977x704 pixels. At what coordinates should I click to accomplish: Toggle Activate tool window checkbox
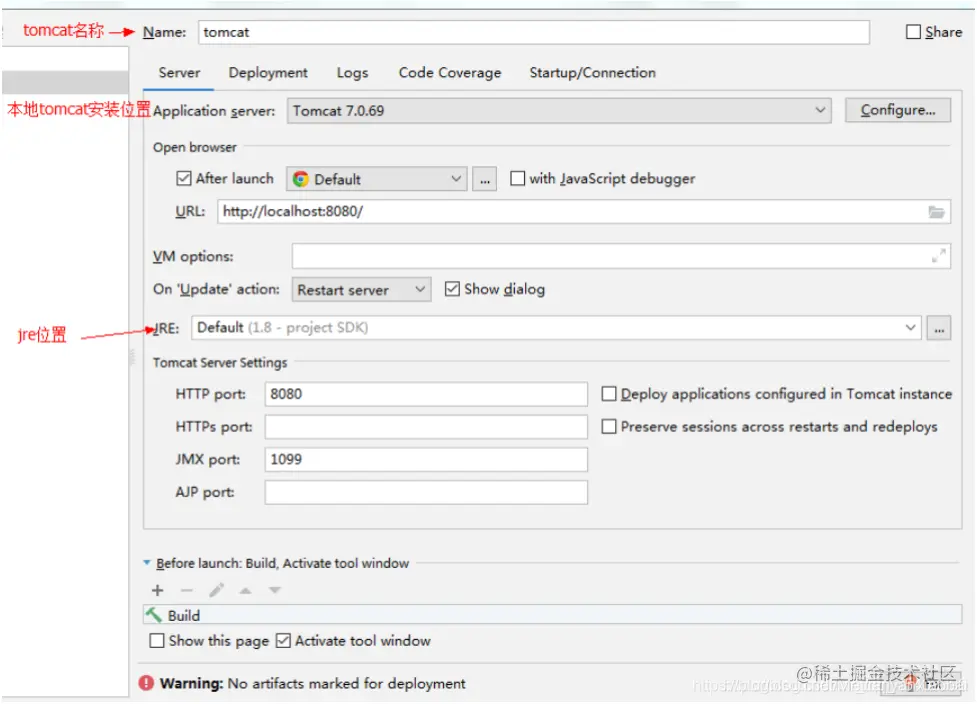283,640
